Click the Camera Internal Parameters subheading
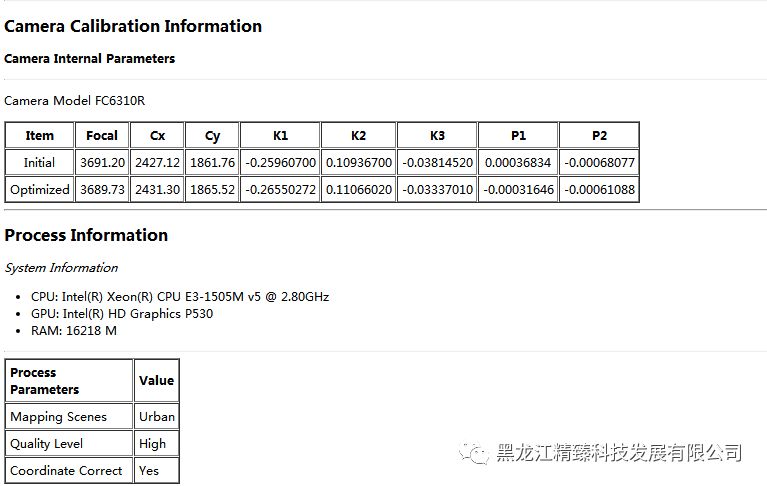 (89, 59)
